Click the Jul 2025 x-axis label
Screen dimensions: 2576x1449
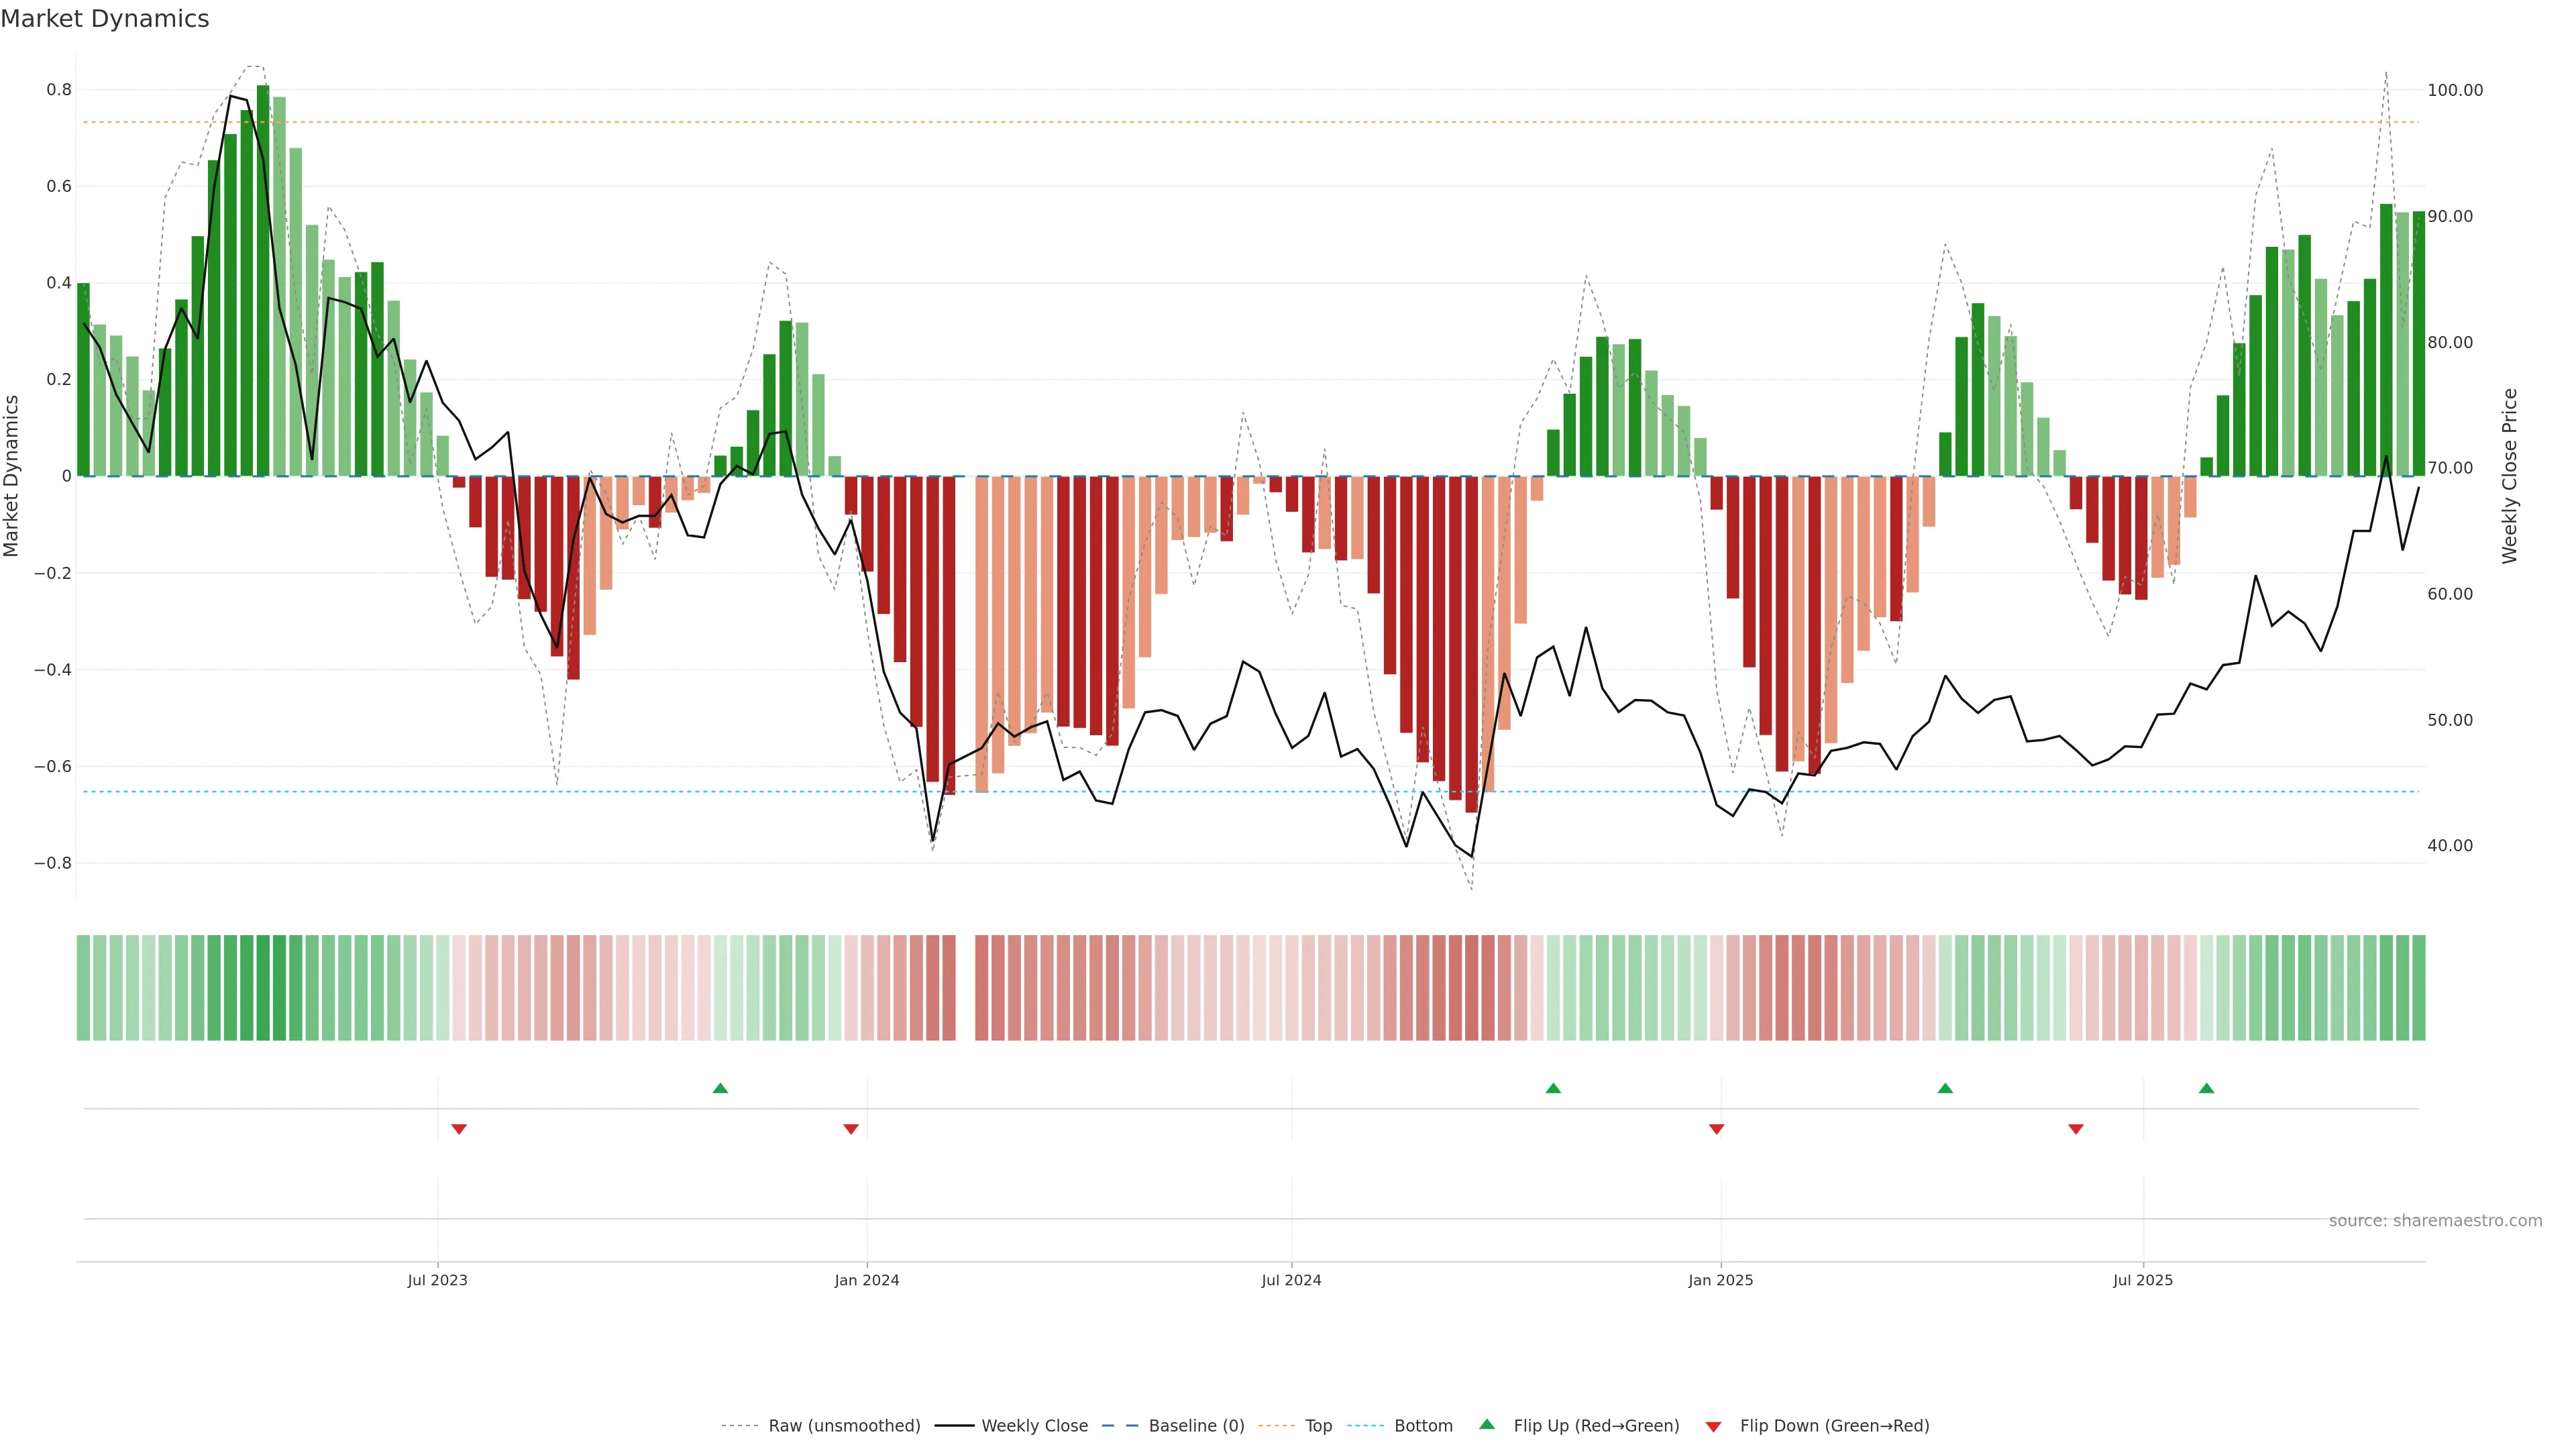pos(2143,1280)
